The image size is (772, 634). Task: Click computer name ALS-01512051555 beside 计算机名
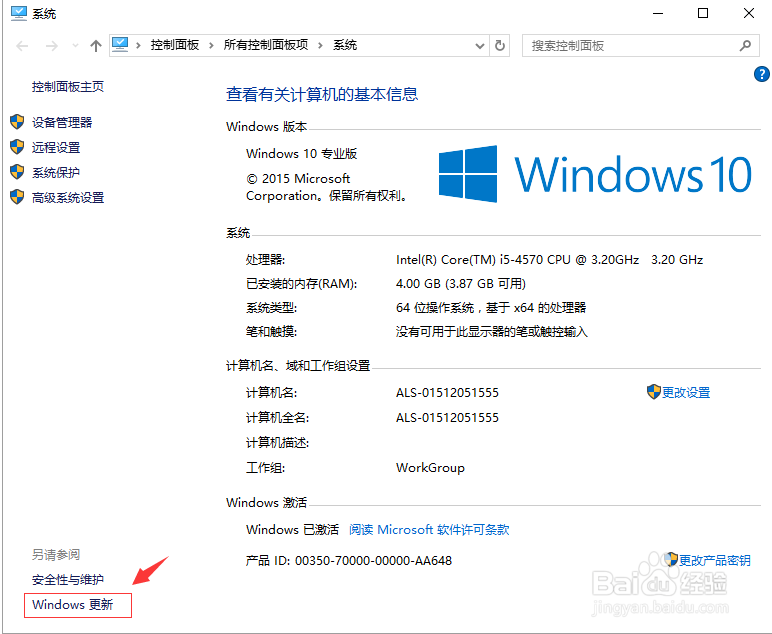click(x=448, y=393)
